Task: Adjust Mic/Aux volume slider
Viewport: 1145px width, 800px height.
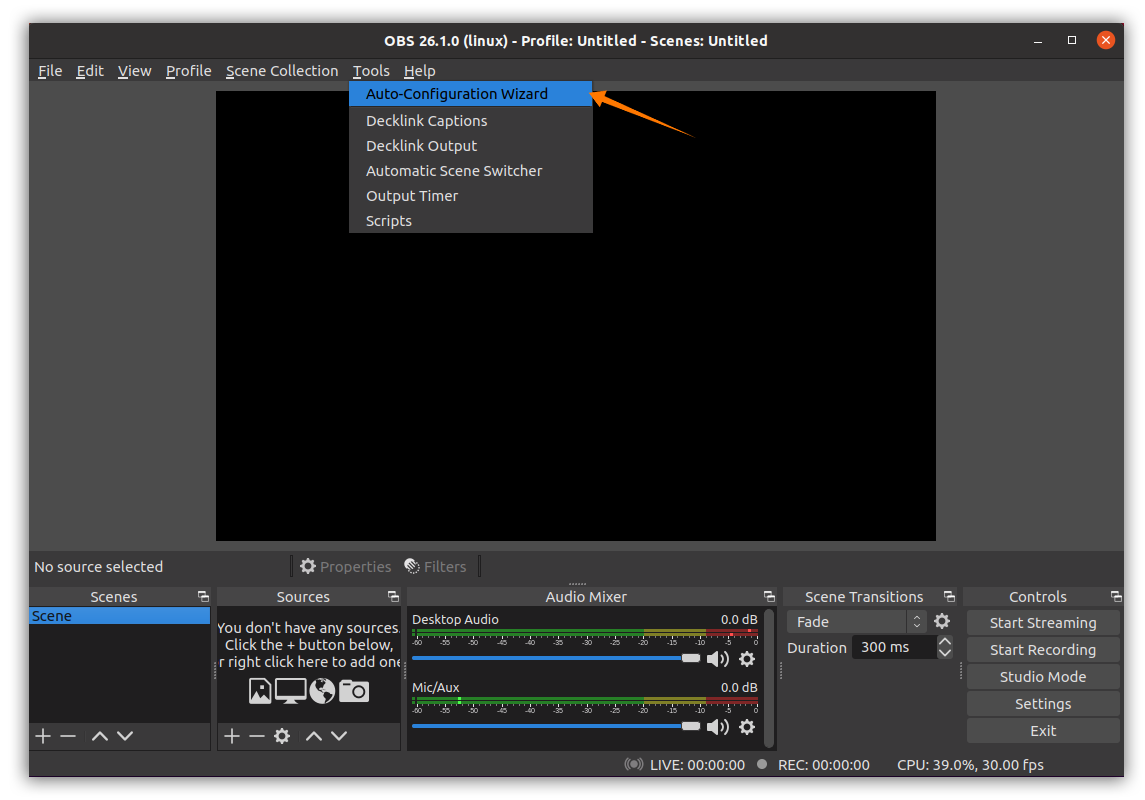Action: click(x=556, y=726)
